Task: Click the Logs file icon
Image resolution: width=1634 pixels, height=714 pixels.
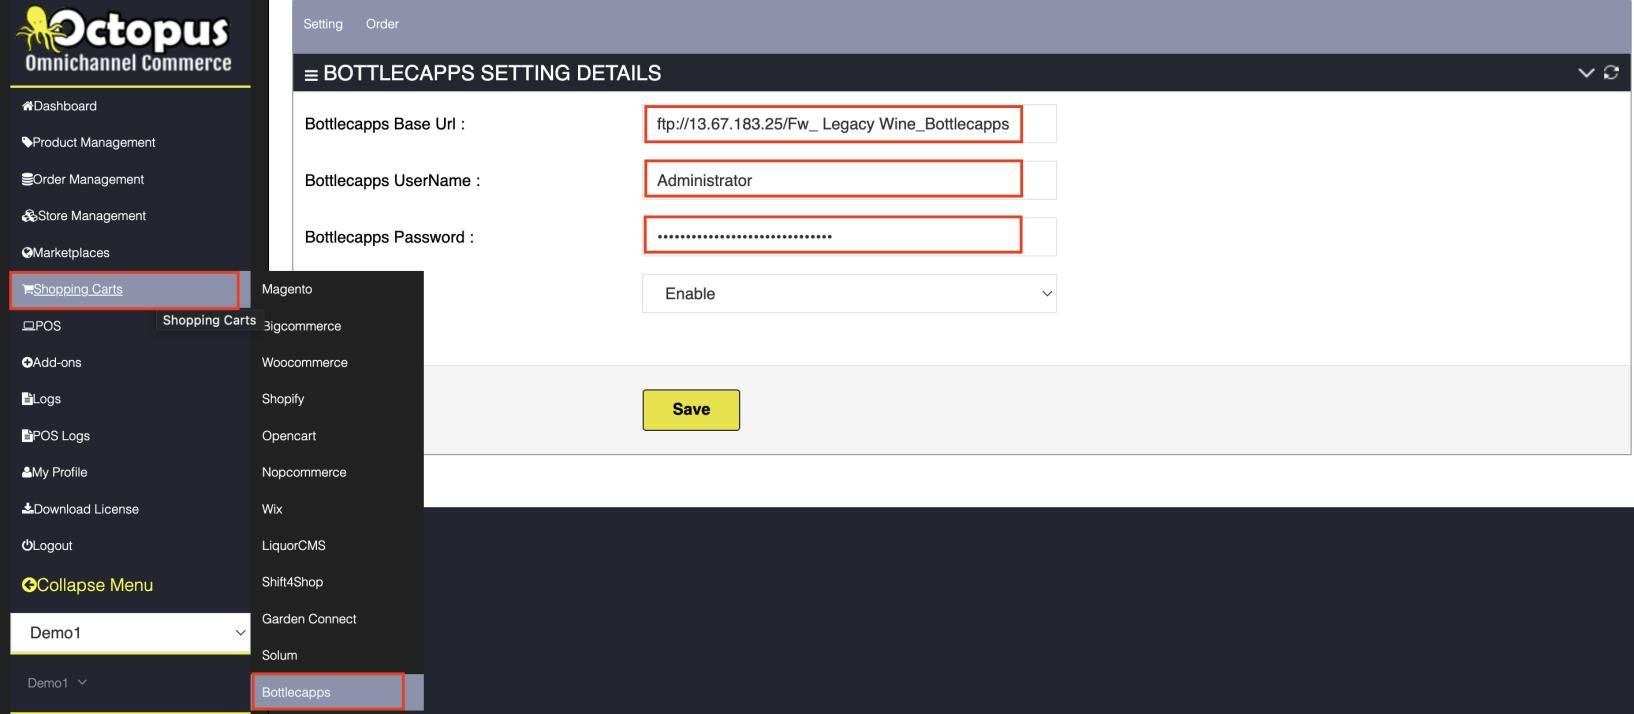Action: (x=27, y=399)
